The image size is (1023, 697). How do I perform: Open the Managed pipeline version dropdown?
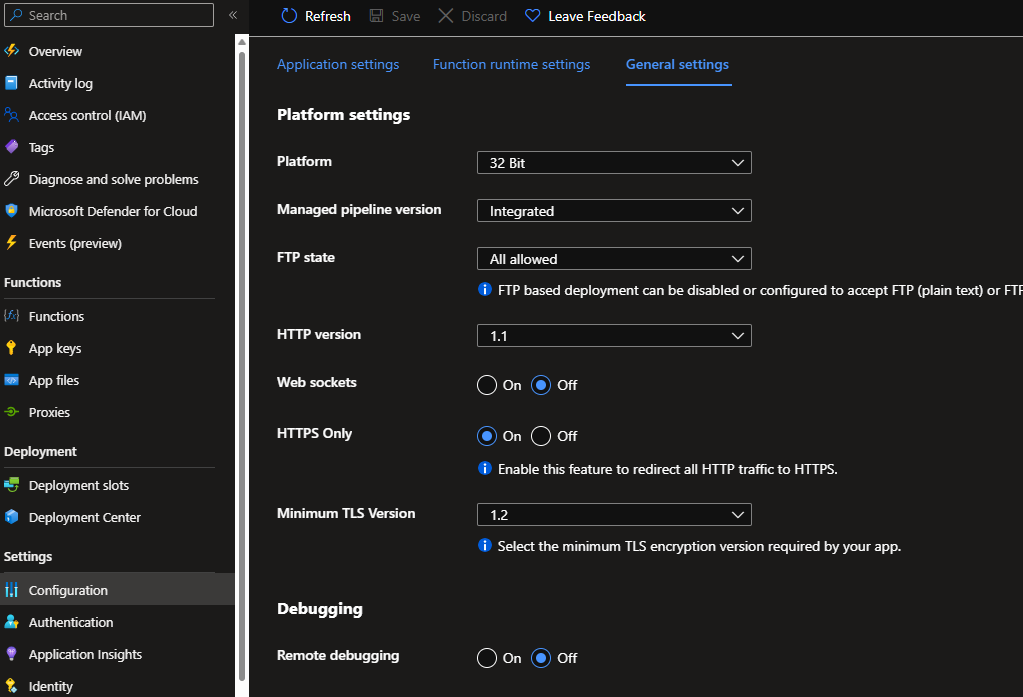pyautogui.click(x=614, y=211)
